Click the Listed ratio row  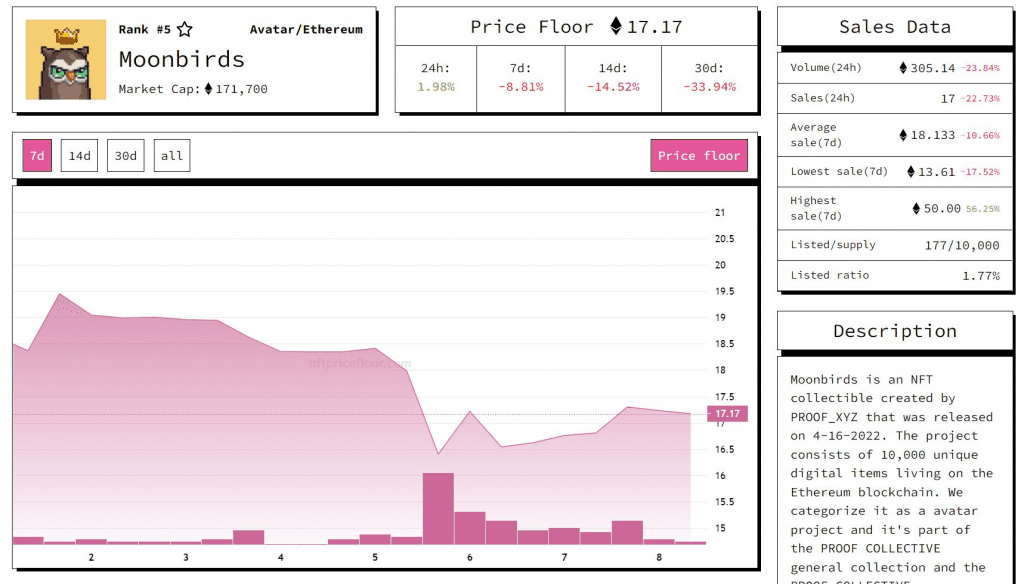coord(895,276)
